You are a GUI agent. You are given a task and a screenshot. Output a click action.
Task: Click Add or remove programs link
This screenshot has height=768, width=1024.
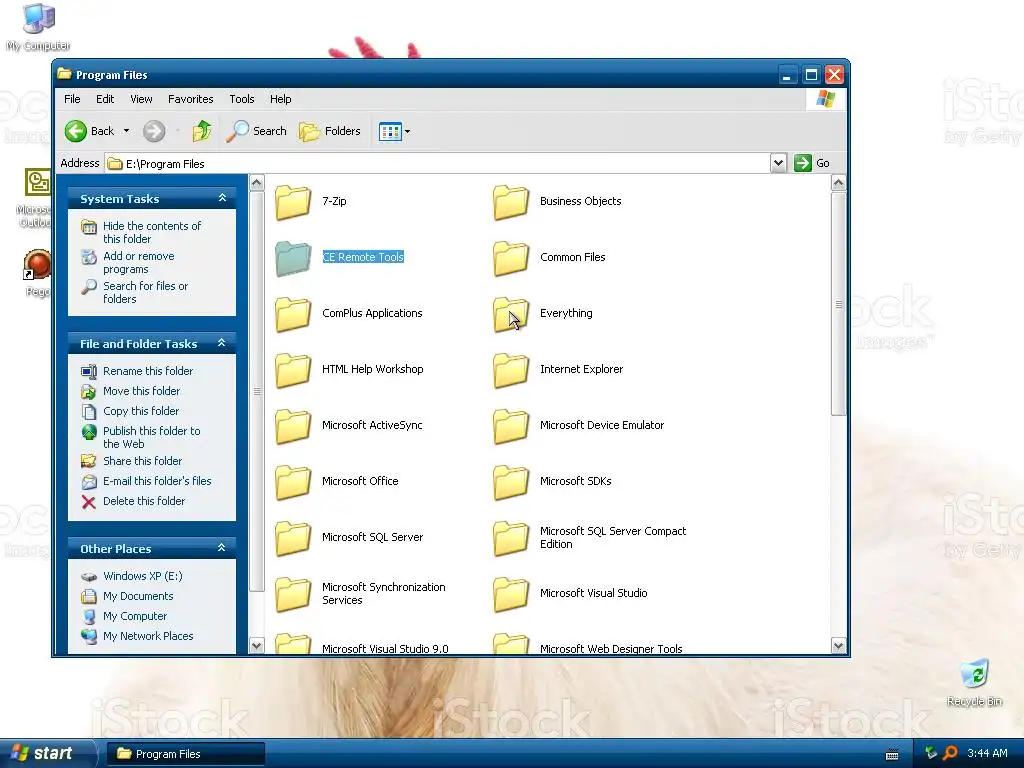pos(138,263)
